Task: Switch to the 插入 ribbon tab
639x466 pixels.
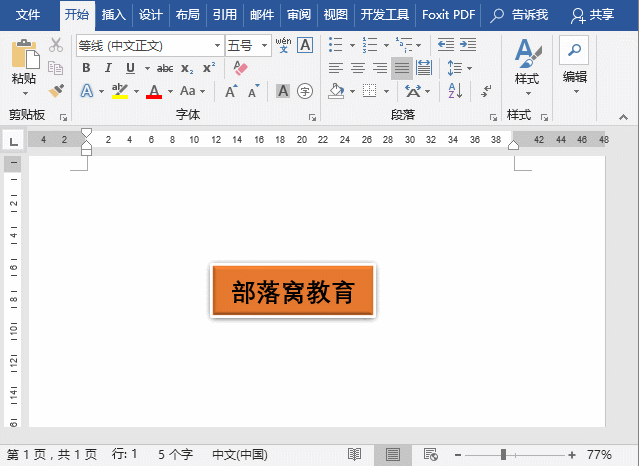Action: point(114,15)
